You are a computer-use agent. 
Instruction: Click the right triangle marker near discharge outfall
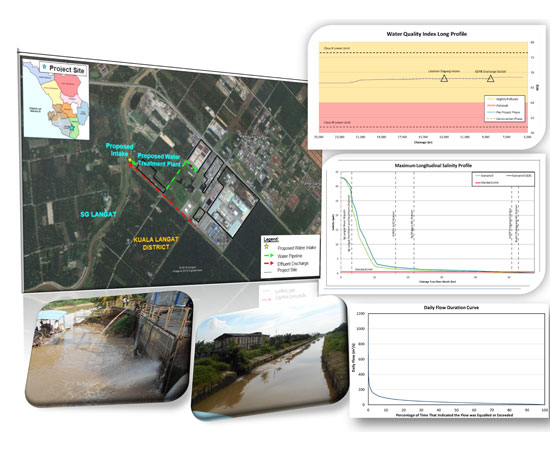(490, 78)
